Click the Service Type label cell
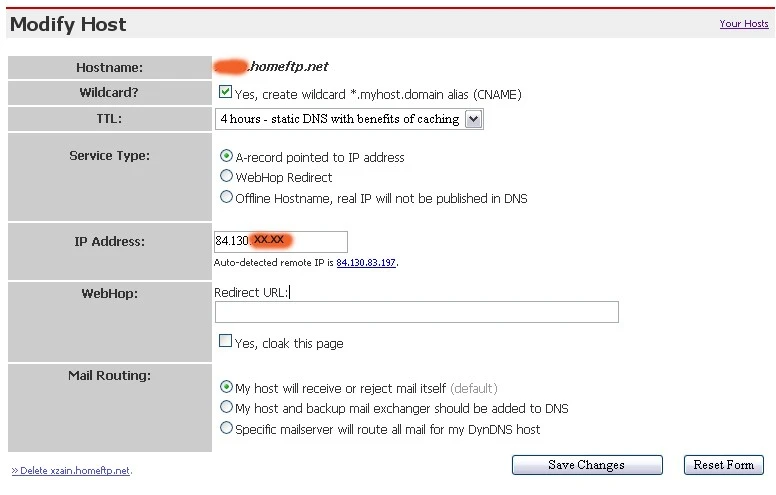Viewport: 776px width, 495px height. (109, 156)
